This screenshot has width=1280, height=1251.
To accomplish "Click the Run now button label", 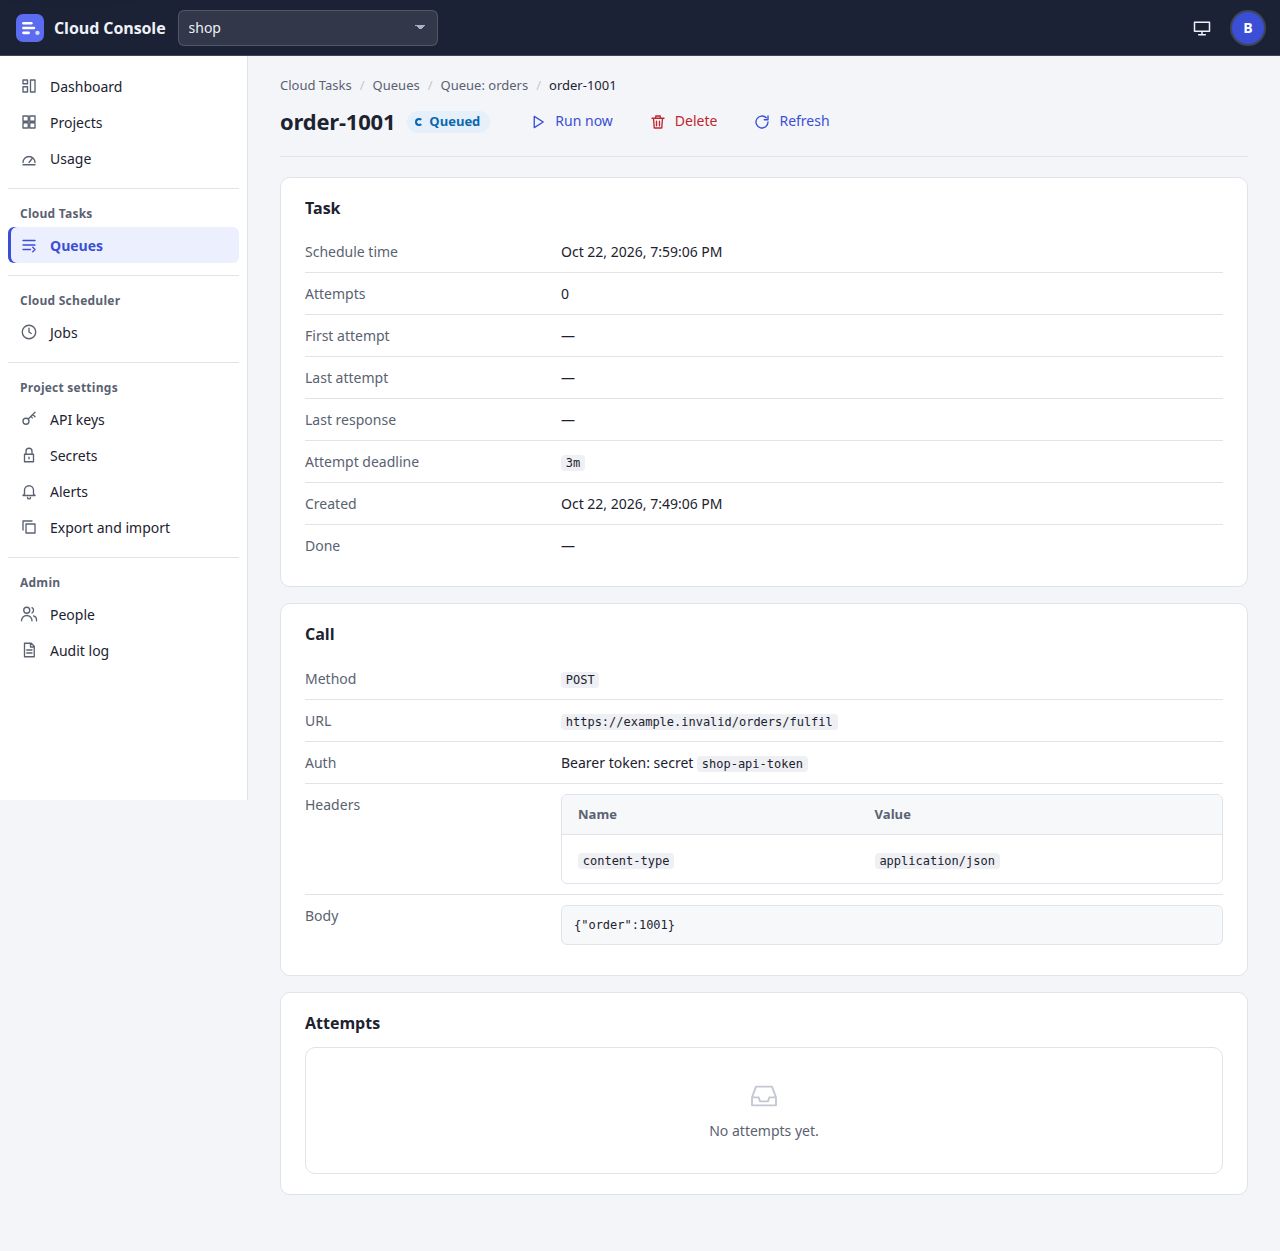I will 584,121.
